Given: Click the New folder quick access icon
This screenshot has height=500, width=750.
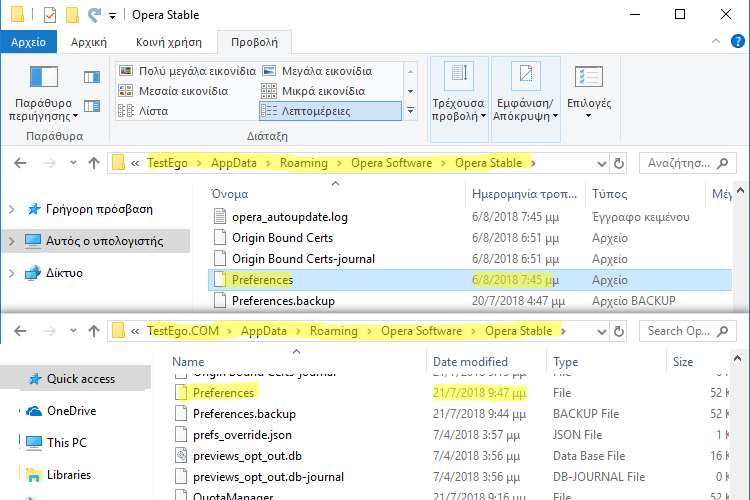Looking at the screenshot, I should tap(72, 15).
